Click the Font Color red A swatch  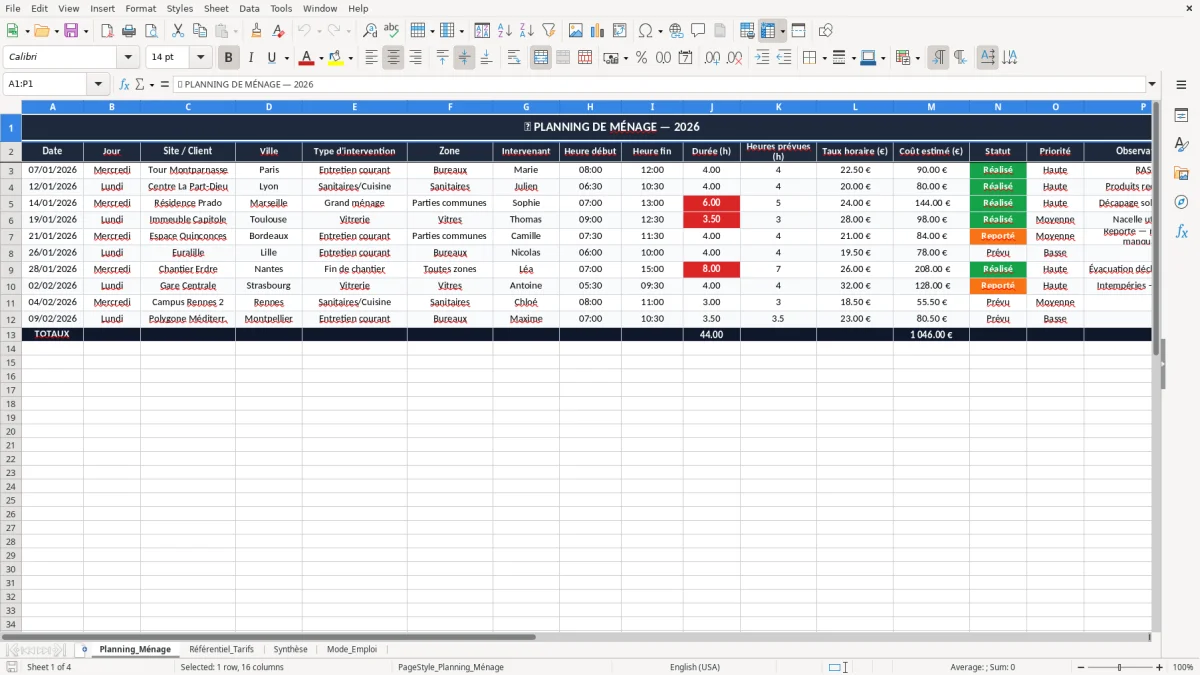(307, 58)
